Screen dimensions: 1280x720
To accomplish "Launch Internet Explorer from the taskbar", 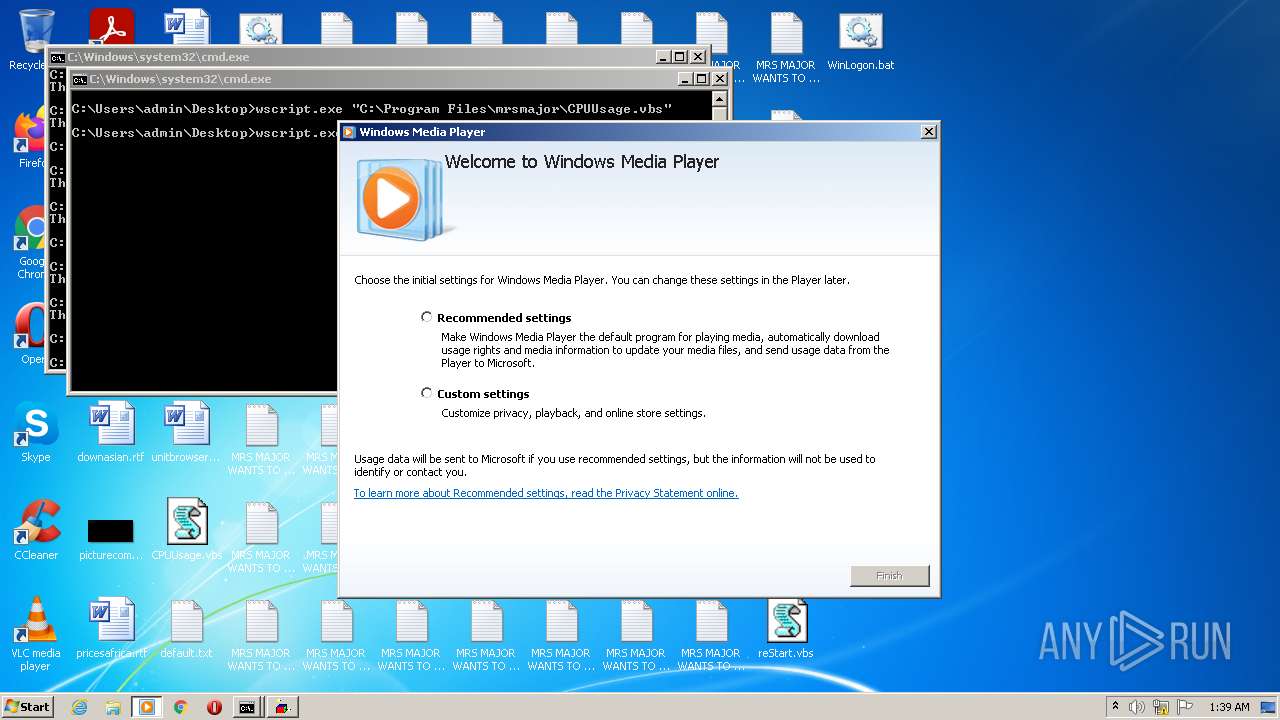I will click(79, 707).
